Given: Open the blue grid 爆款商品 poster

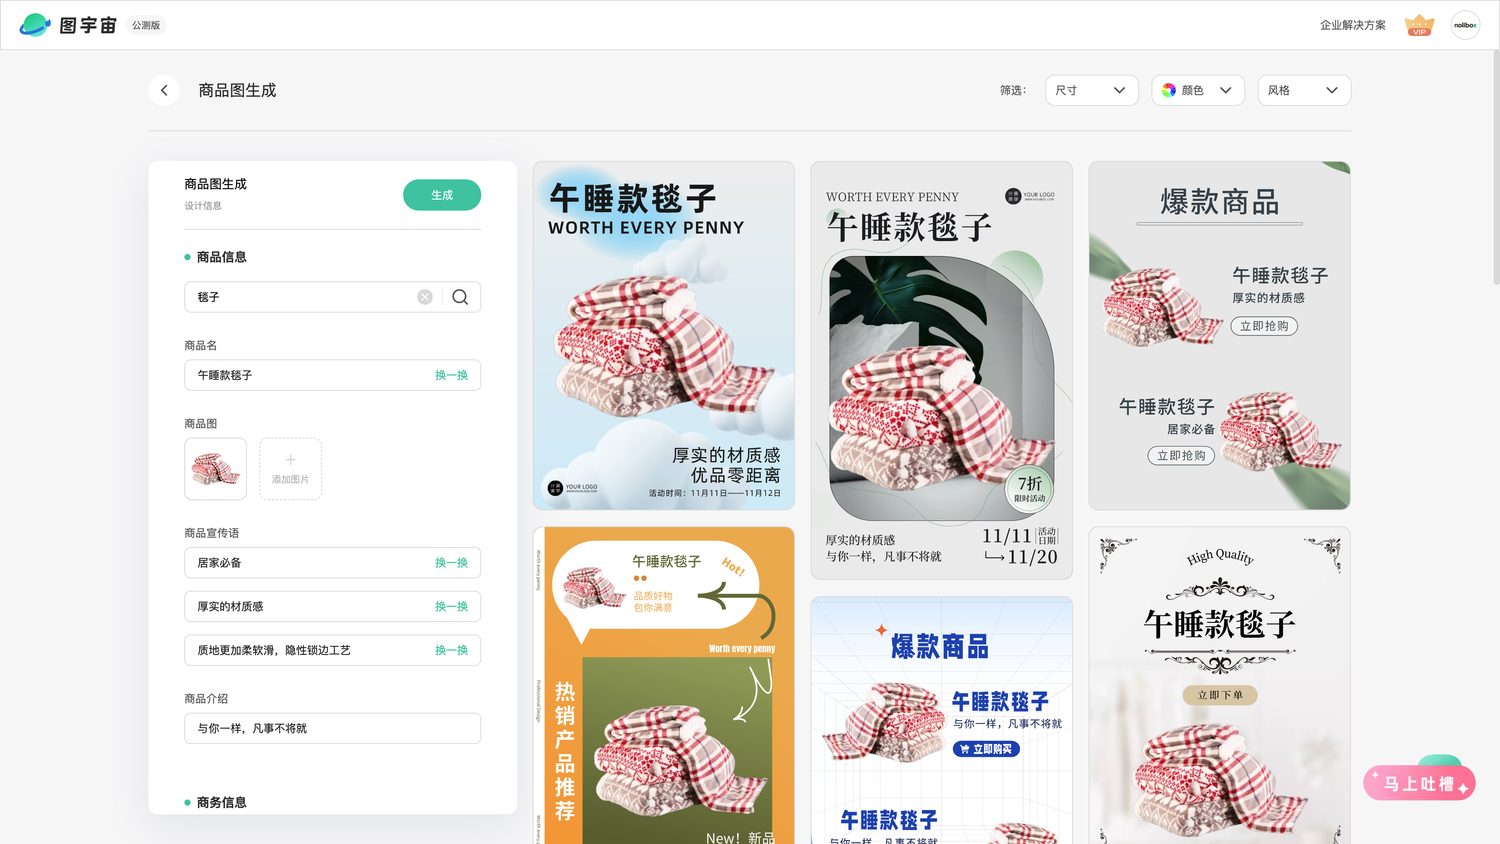Looking at the screenshot, I should [941, 721].
